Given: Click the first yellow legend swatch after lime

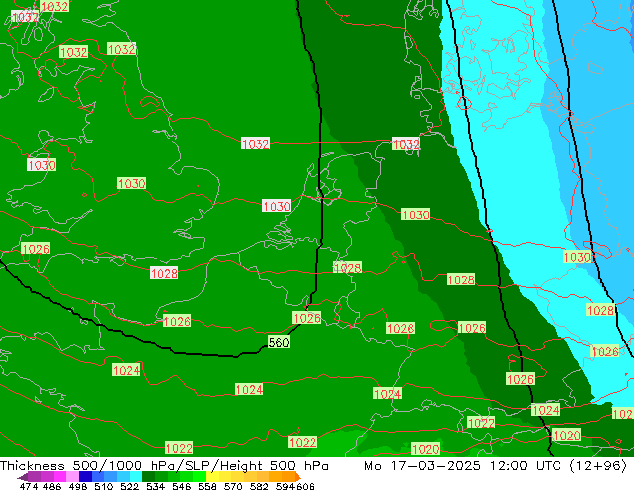Looking at the screenshot, I should pyautogui.click(x=212, y=477).
